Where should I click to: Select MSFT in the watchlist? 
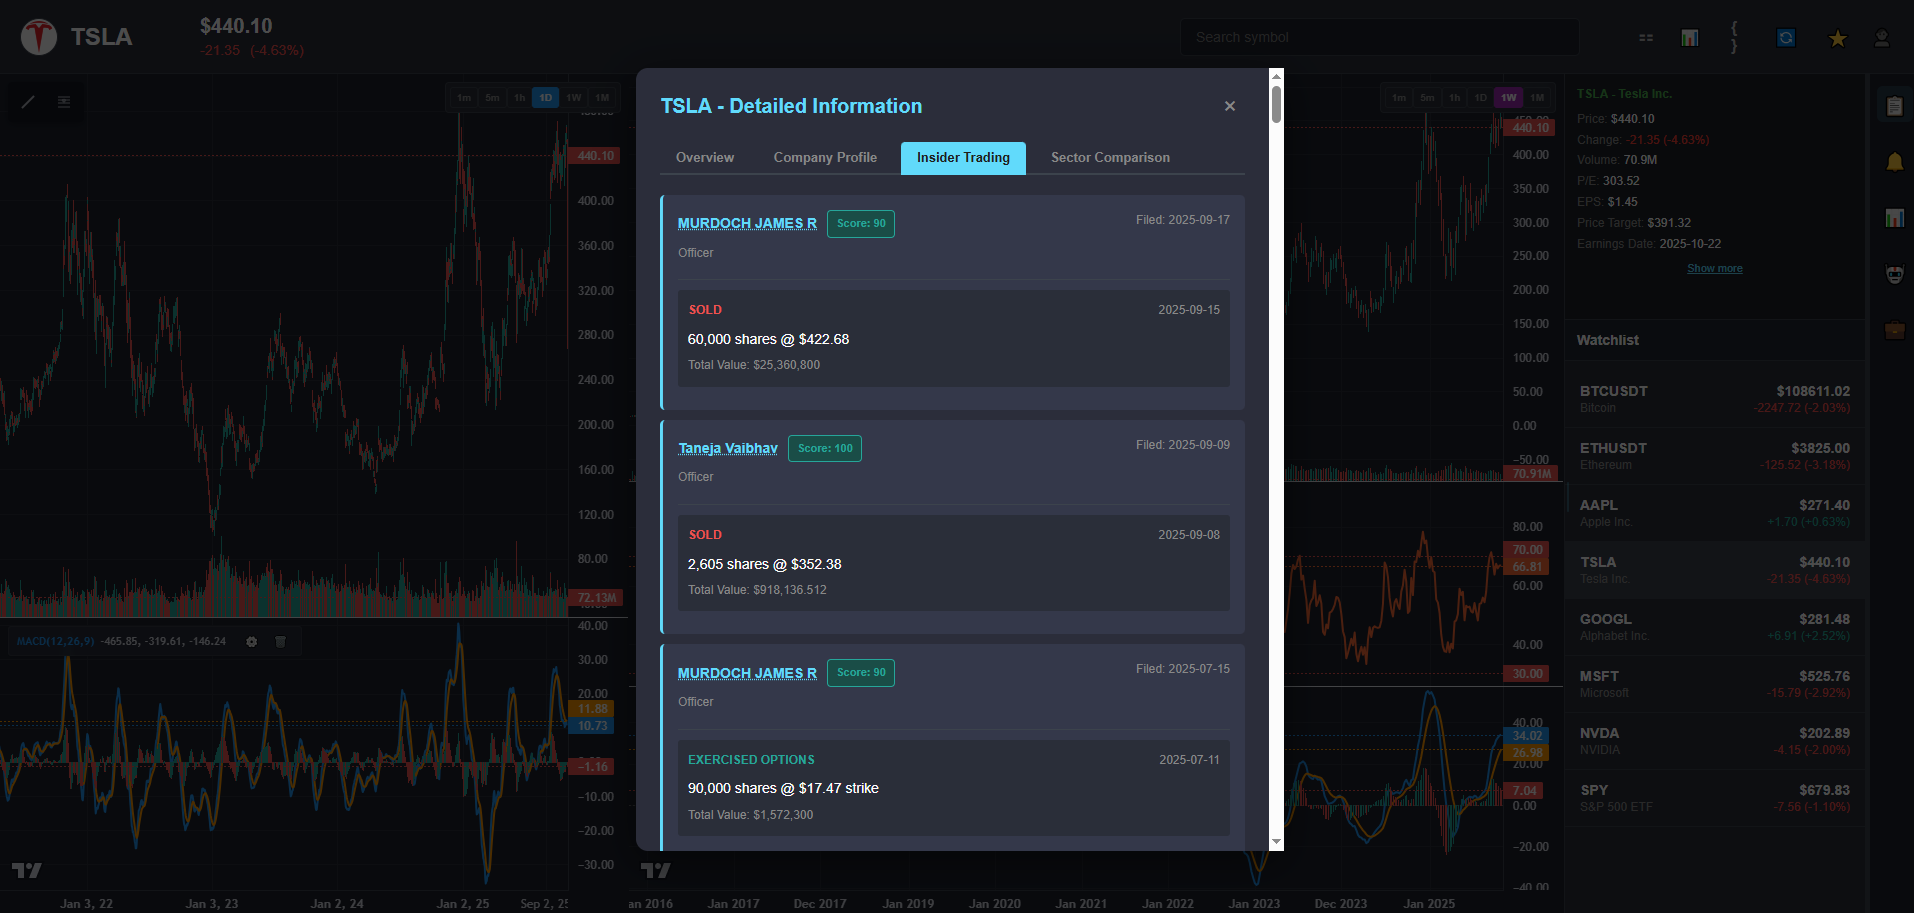1714,684
